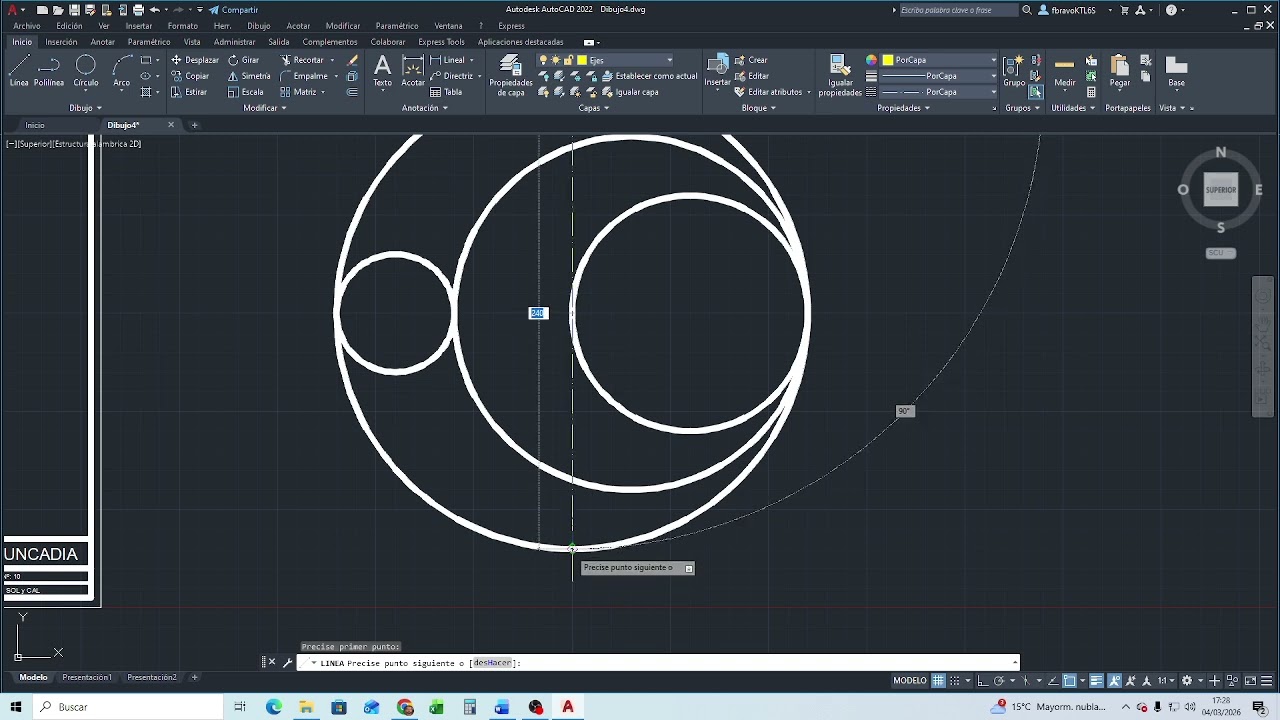Toggle polar tracking in the status bar

tap(999, 681)
